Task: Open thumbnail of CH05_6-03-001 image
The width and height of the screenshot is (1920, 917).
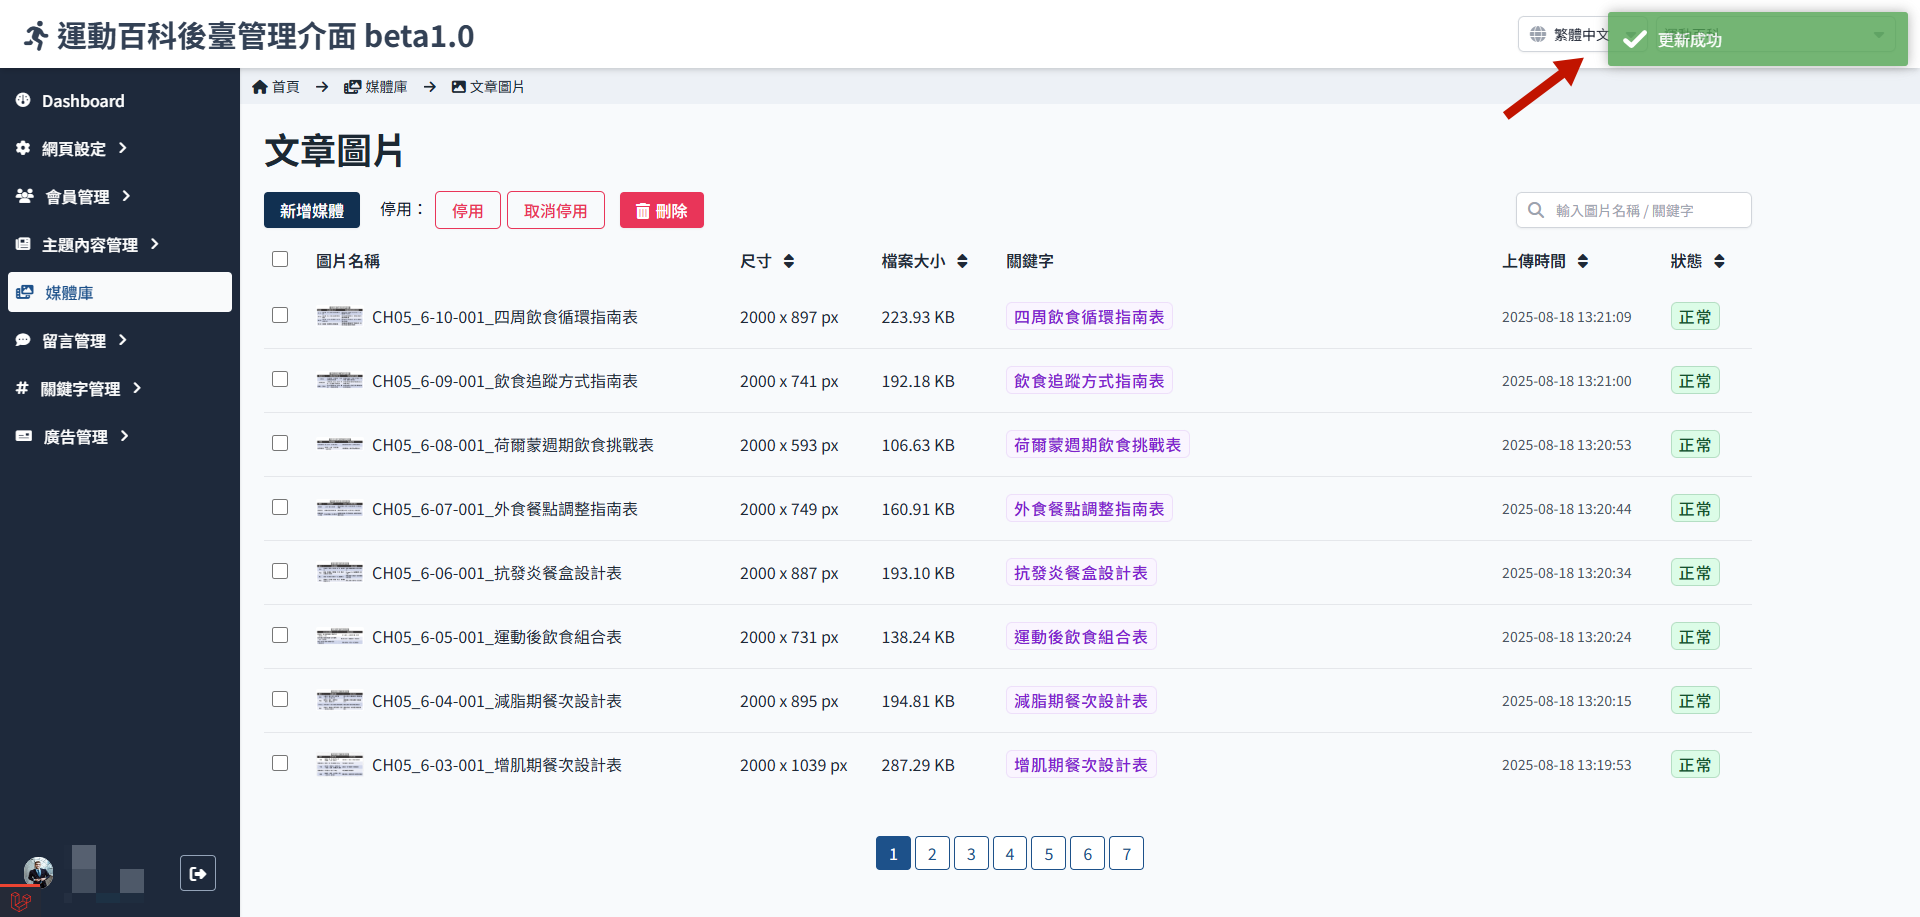Action: 339,765
